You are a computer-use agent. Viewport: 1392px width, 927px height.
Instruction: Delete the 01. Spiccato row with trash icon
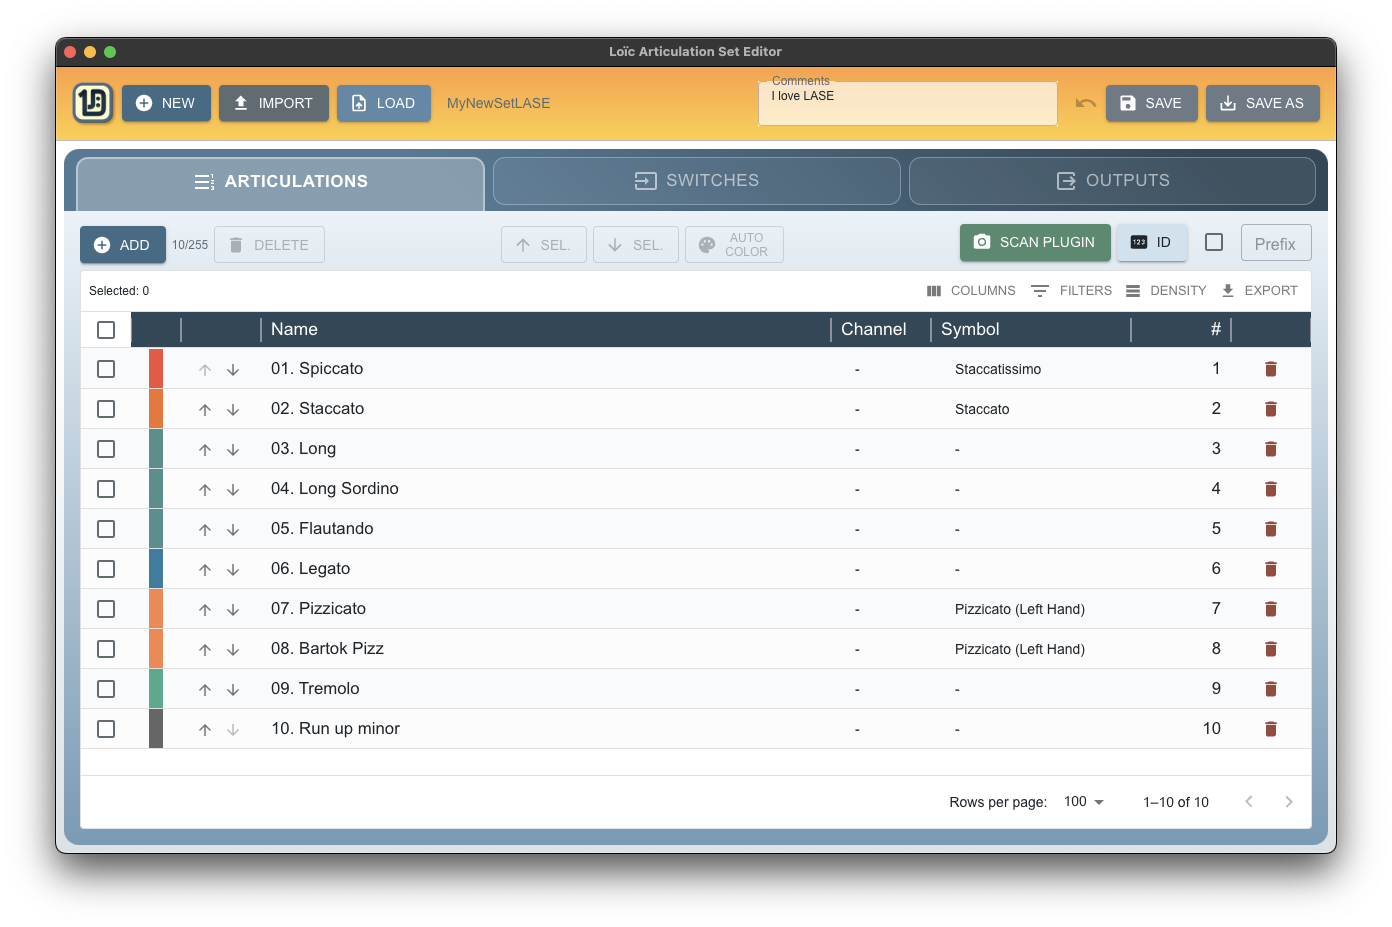point(1270,369)
